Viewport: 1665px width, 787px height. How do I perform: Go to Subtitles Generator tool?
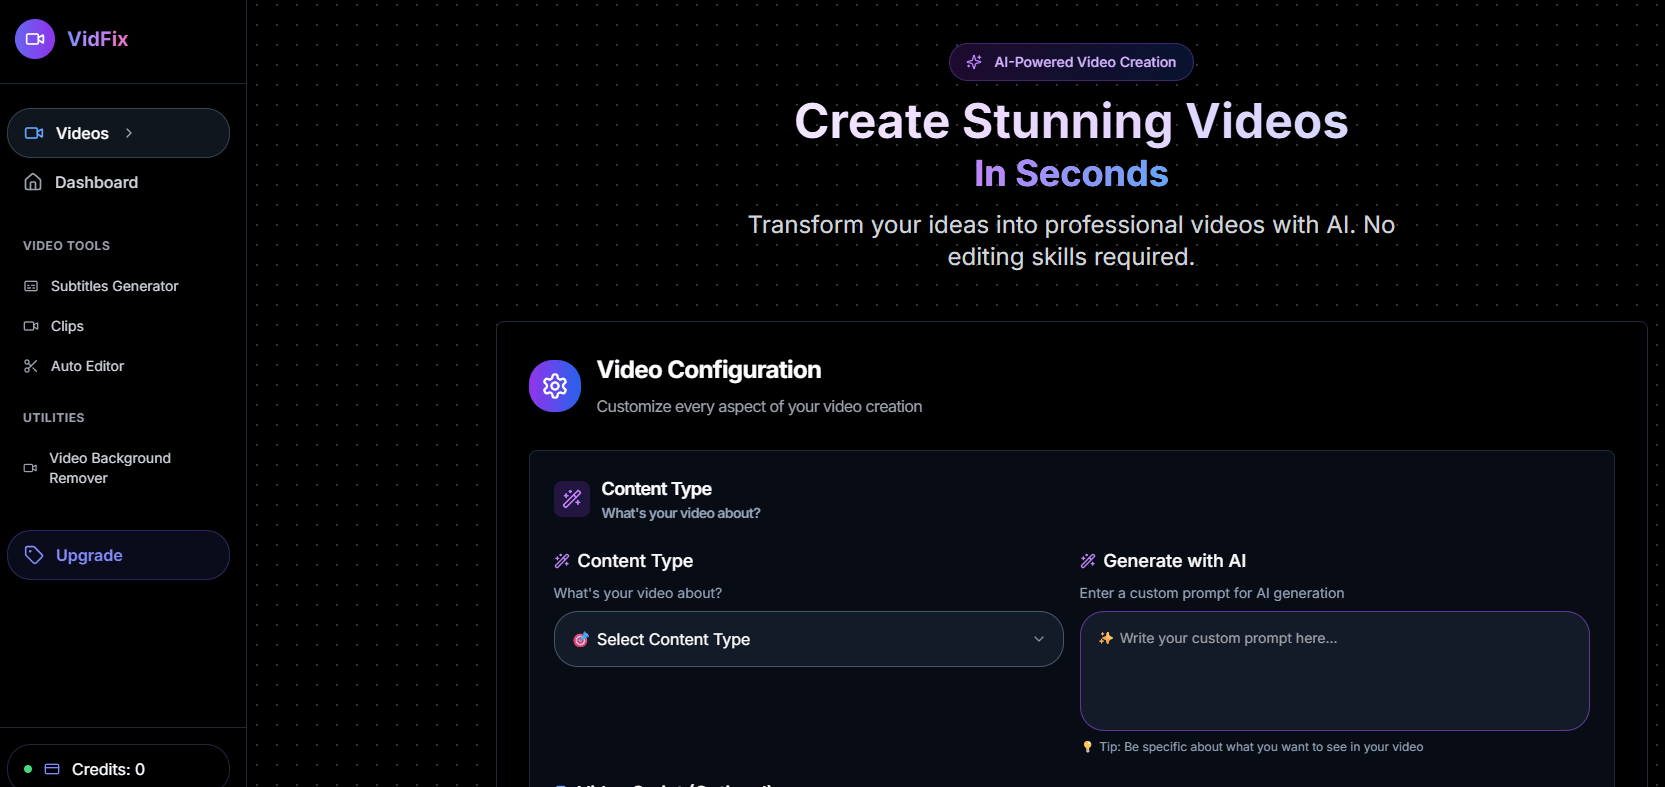tap(114, 286)
